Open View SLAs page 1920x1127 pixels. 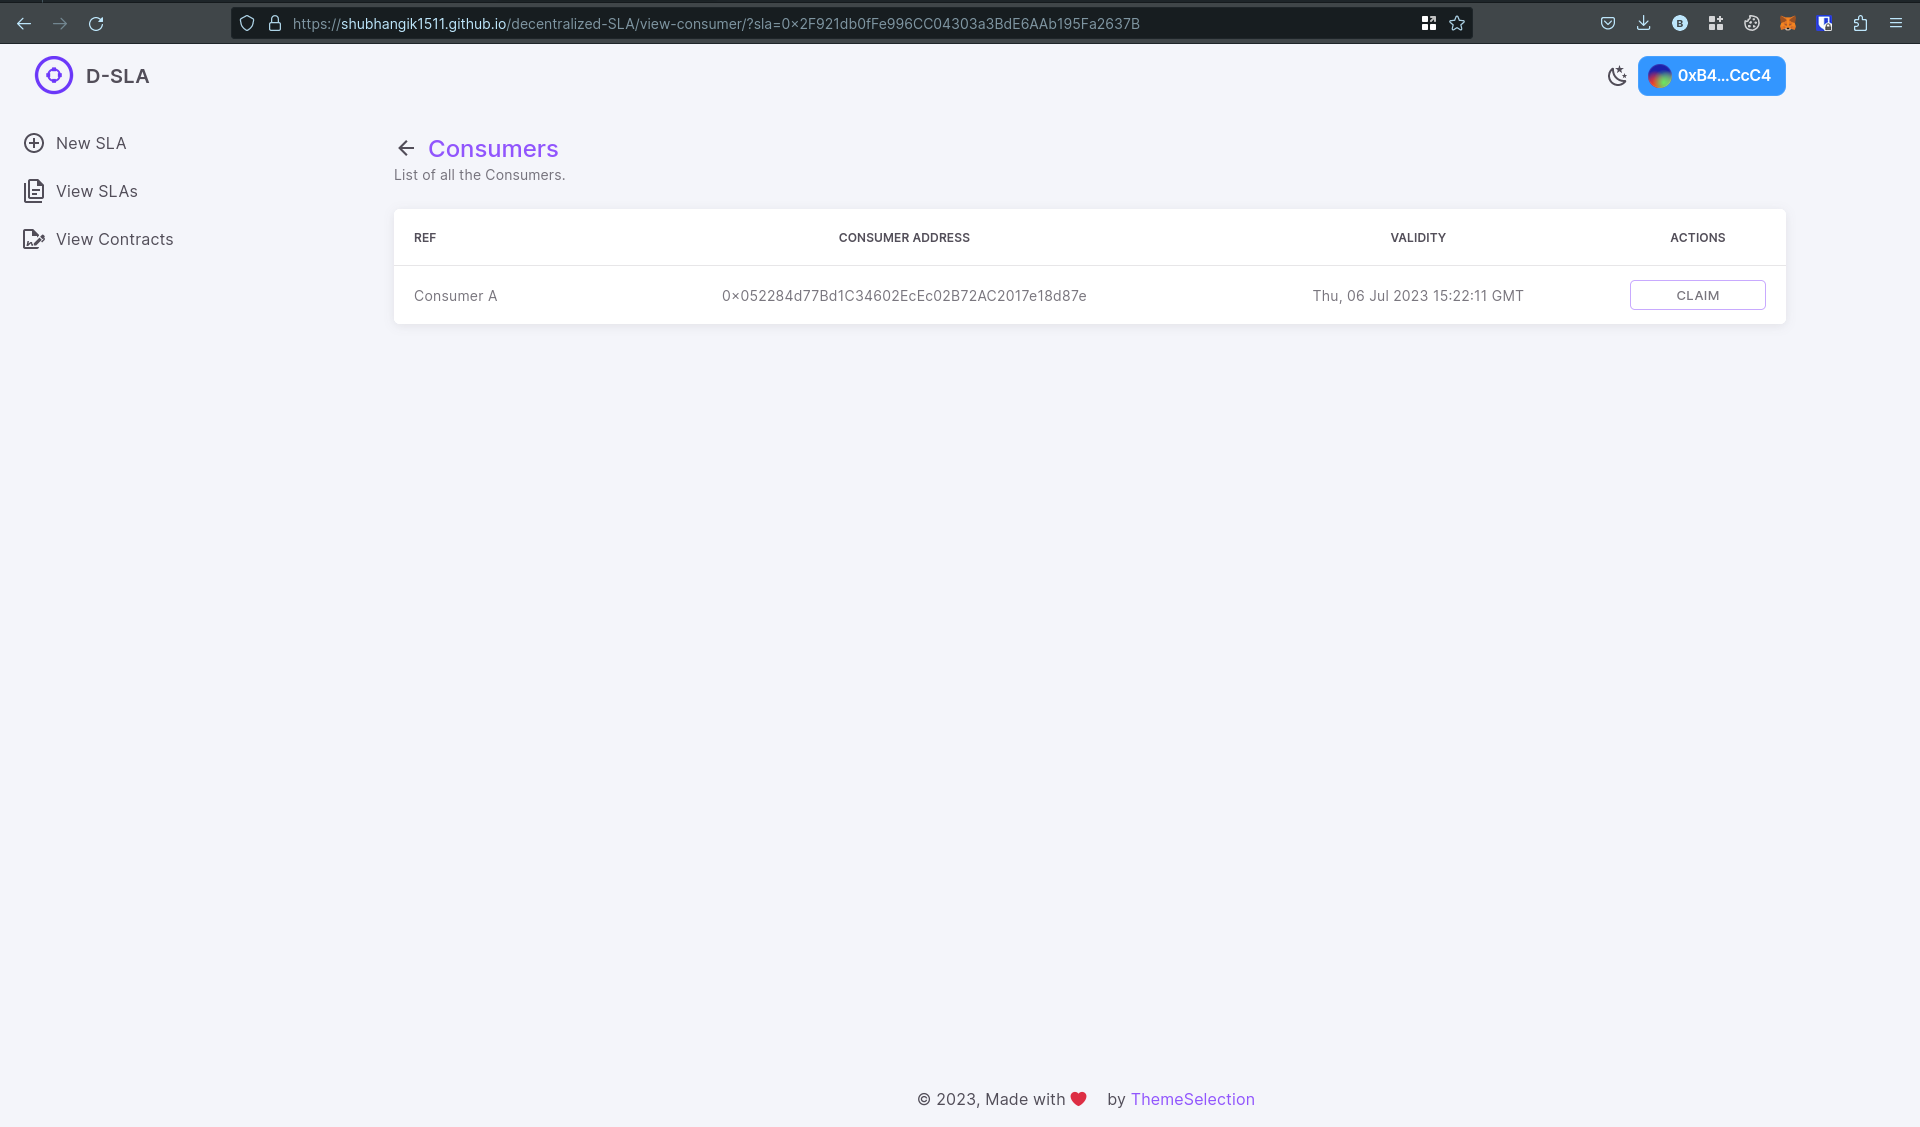pos(96,191)
